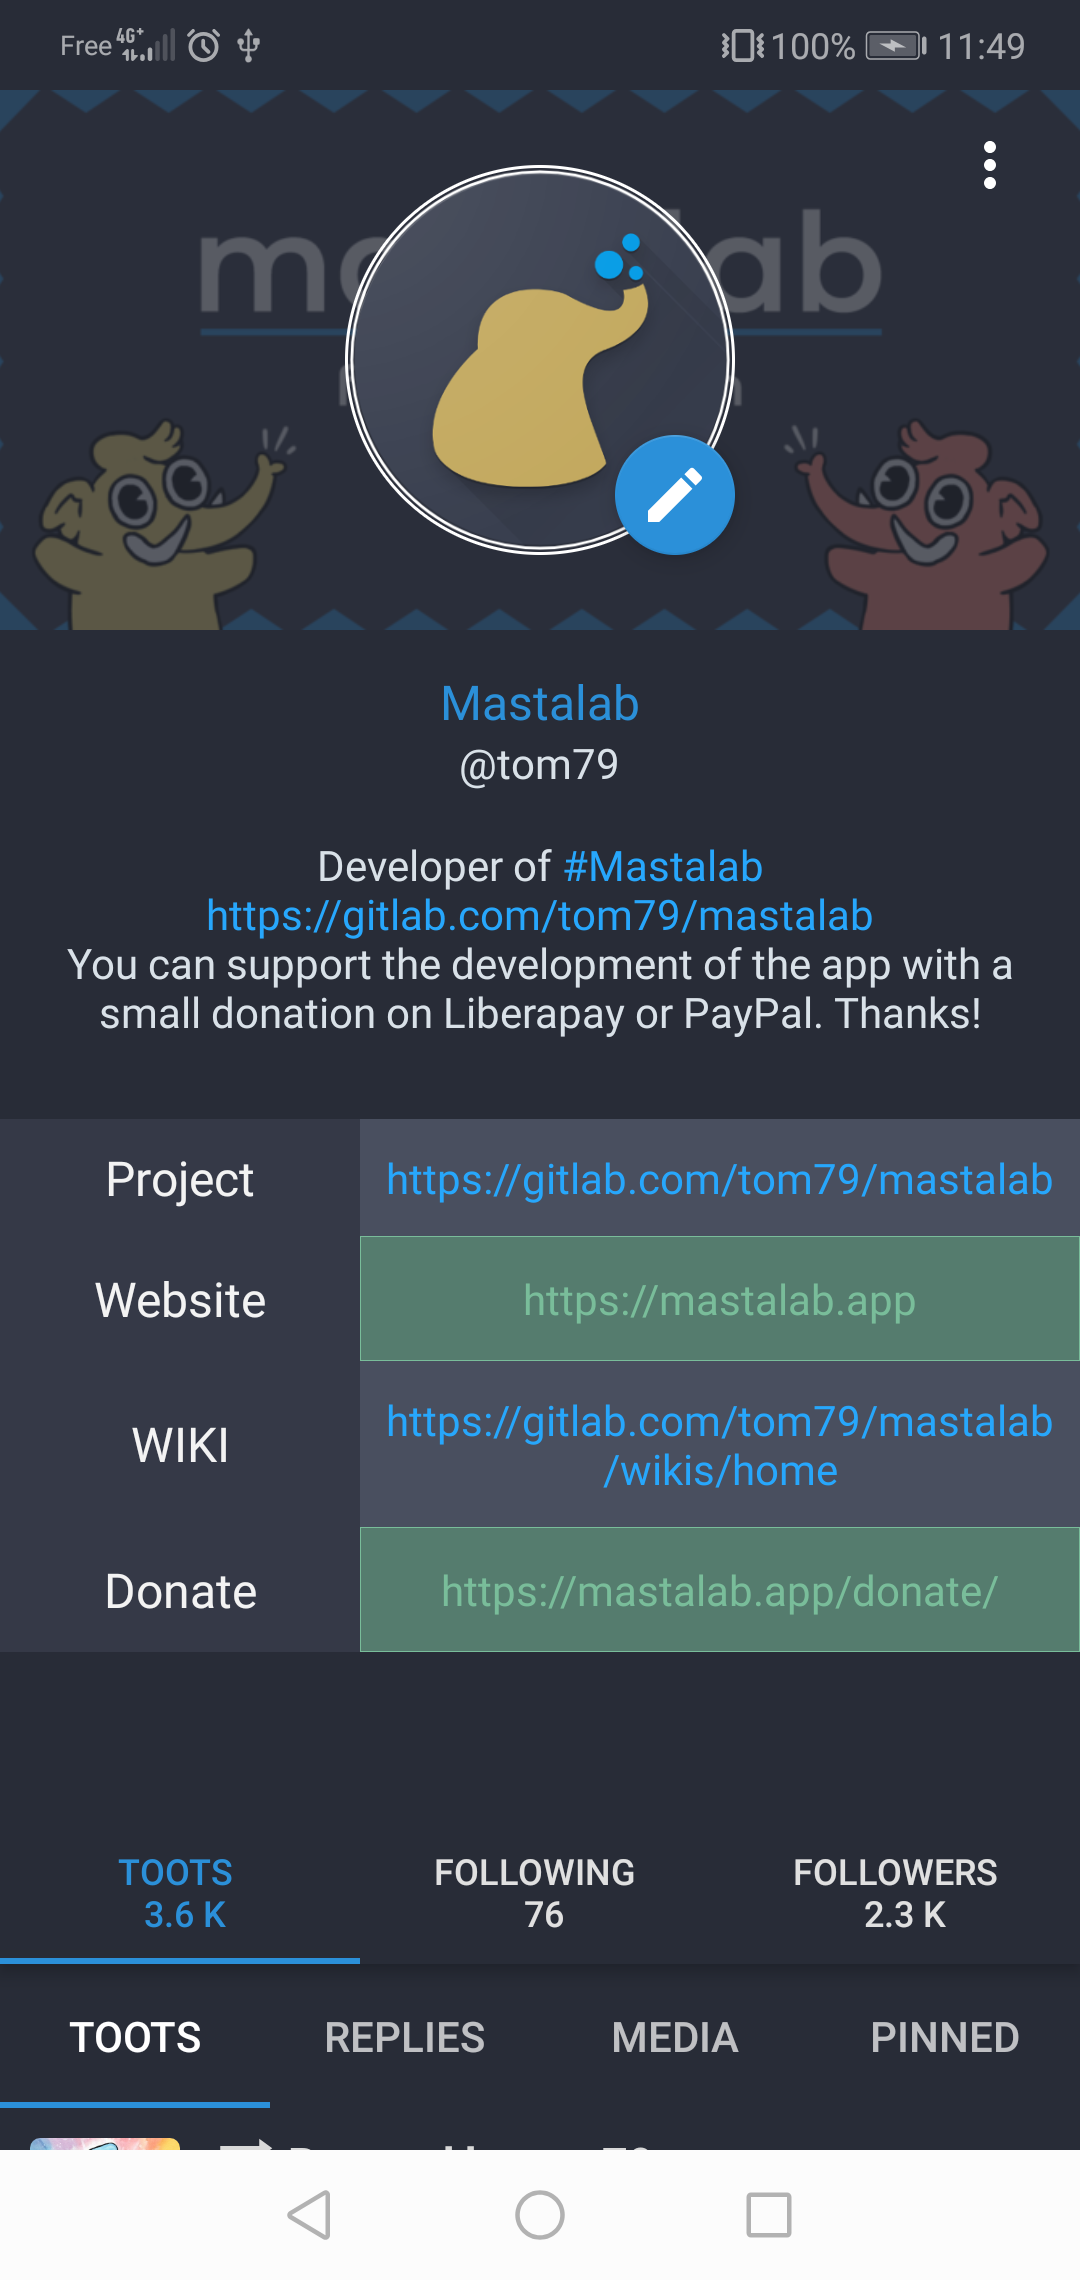Open the #Mastalab hashtag link
Screen dimensions: 1080x2280
[x=662, y=867]
